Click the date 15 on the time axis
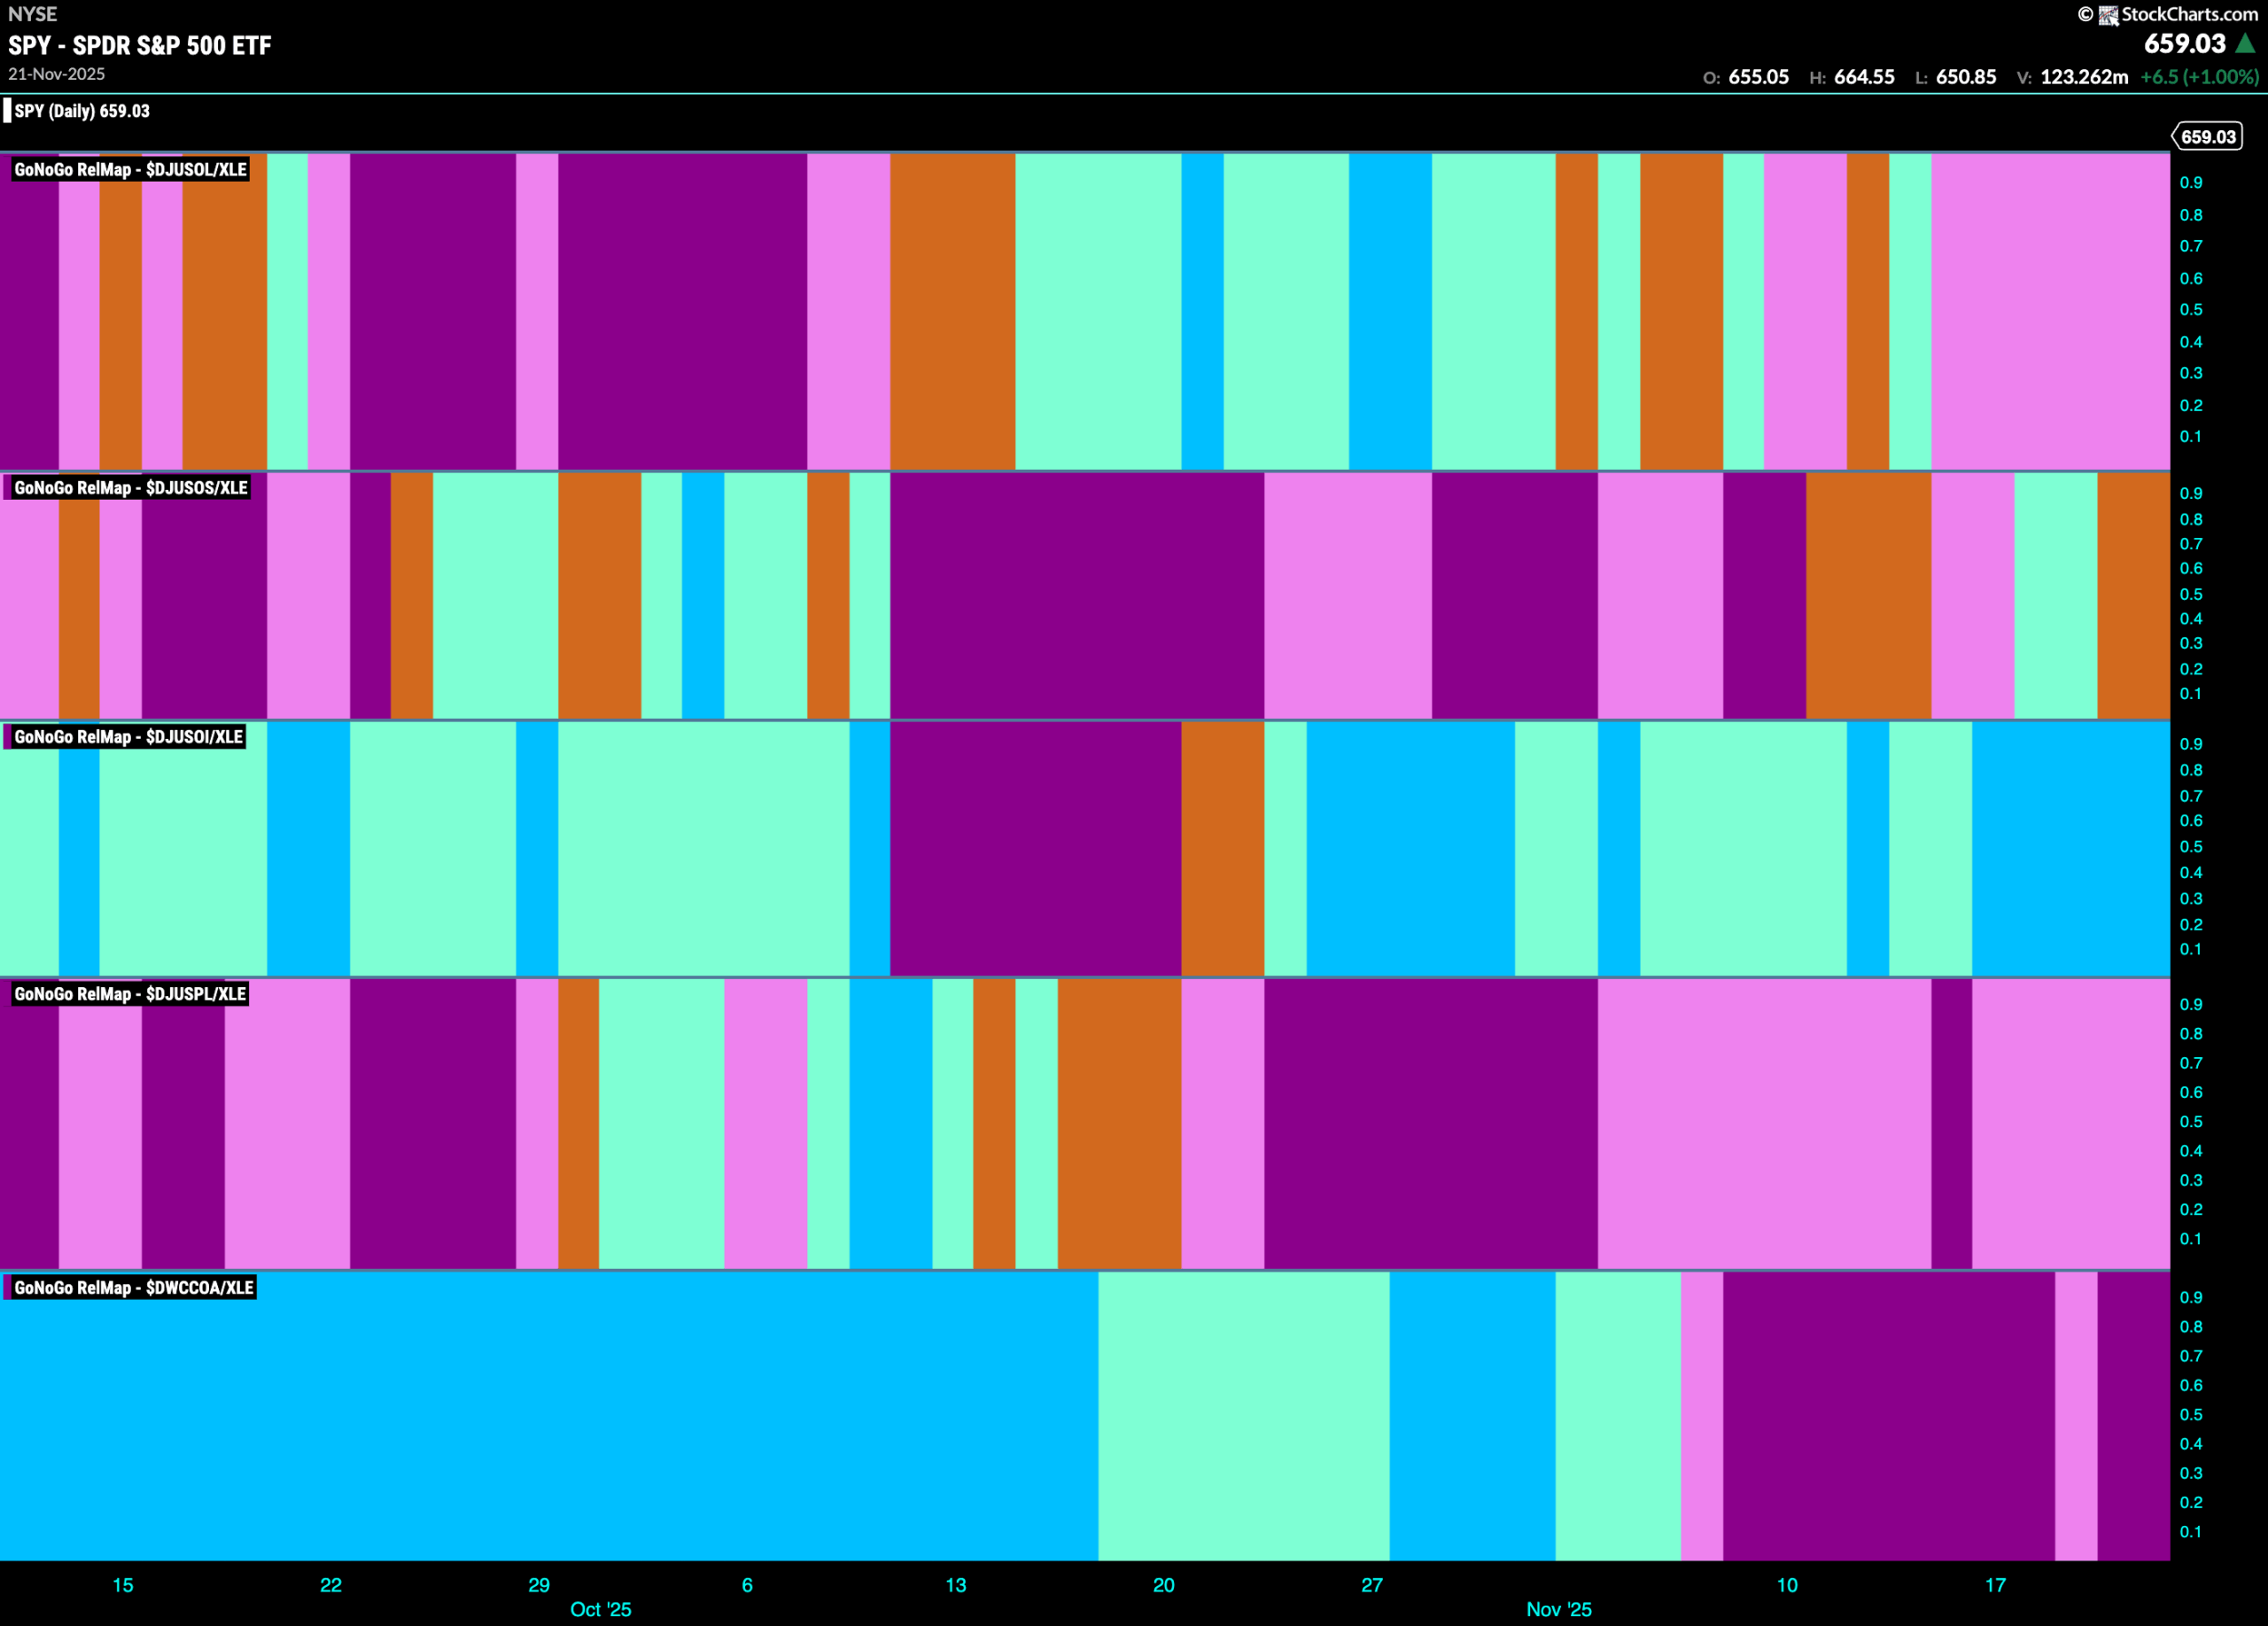The image size is (2268, 1626). [x=123, y=1585]
